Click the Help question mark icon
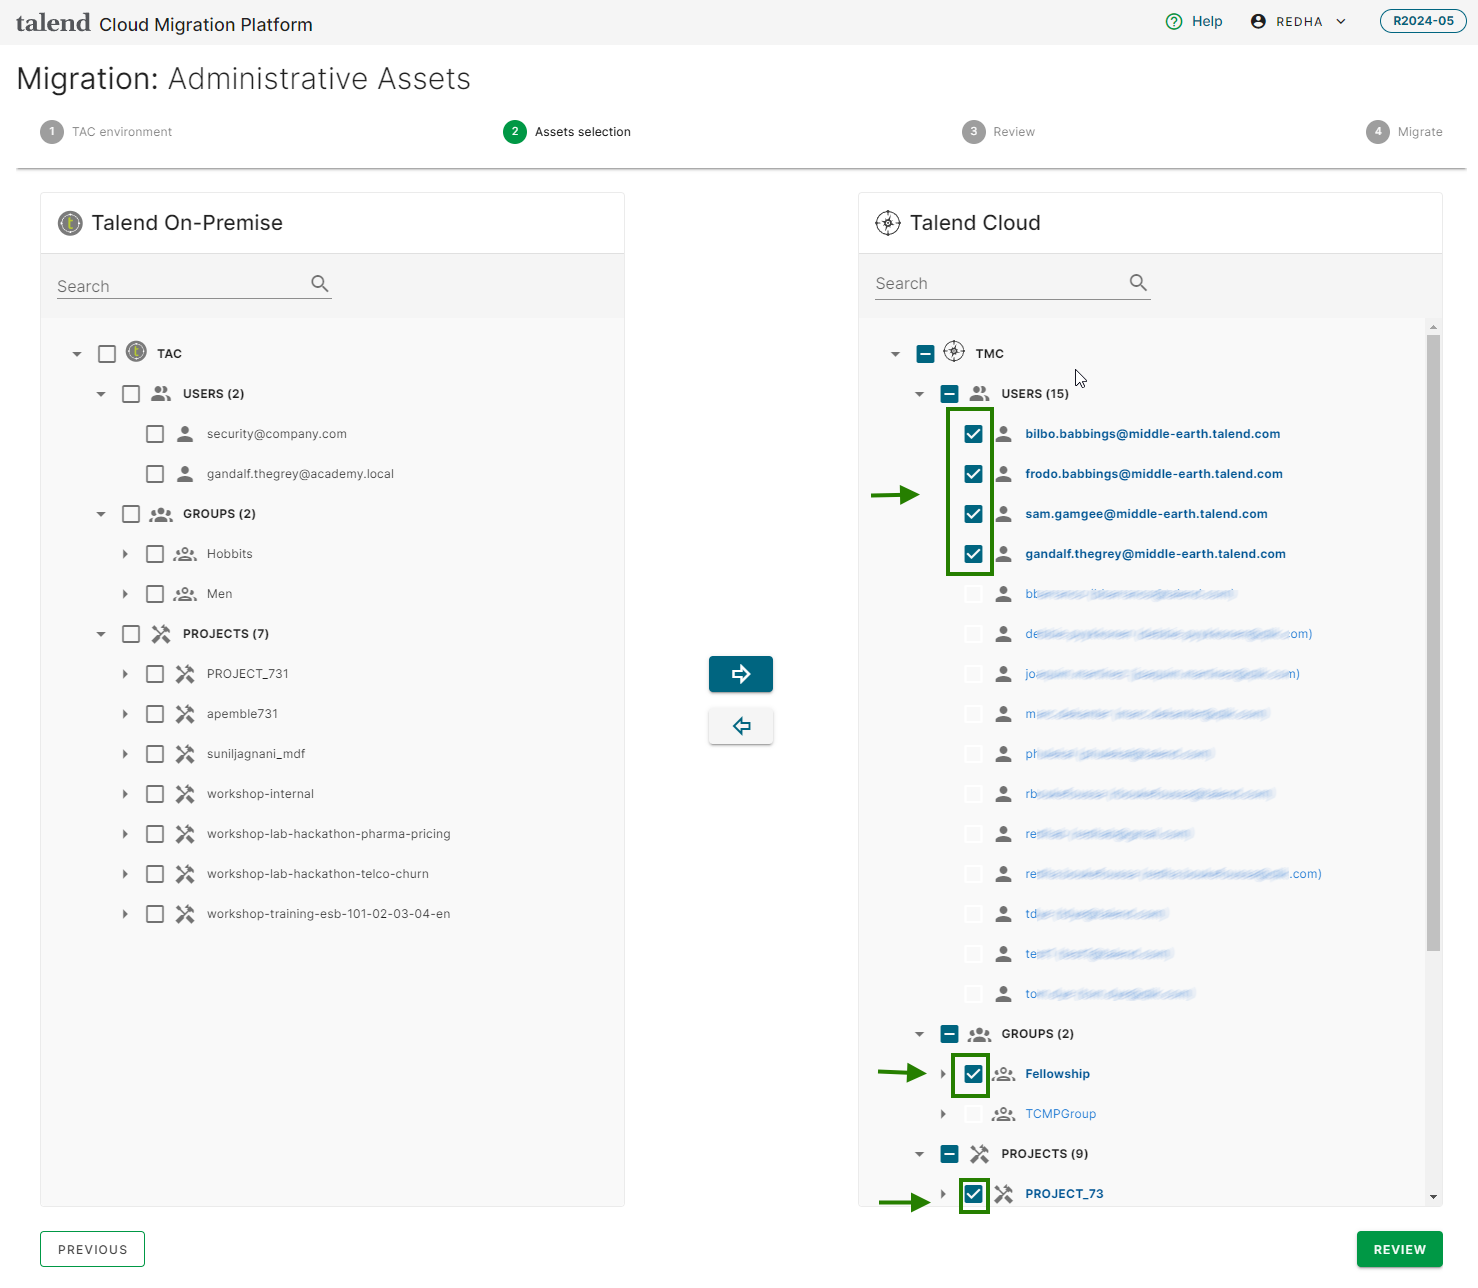 (x=1174, y=21)
